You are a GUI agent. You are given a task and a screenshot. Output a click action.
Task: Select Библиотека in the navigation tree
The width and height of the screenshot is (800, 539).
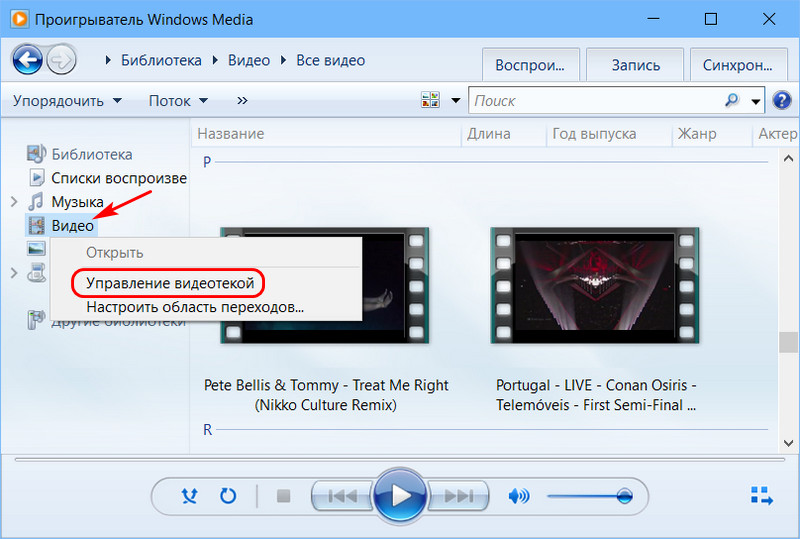92,154
